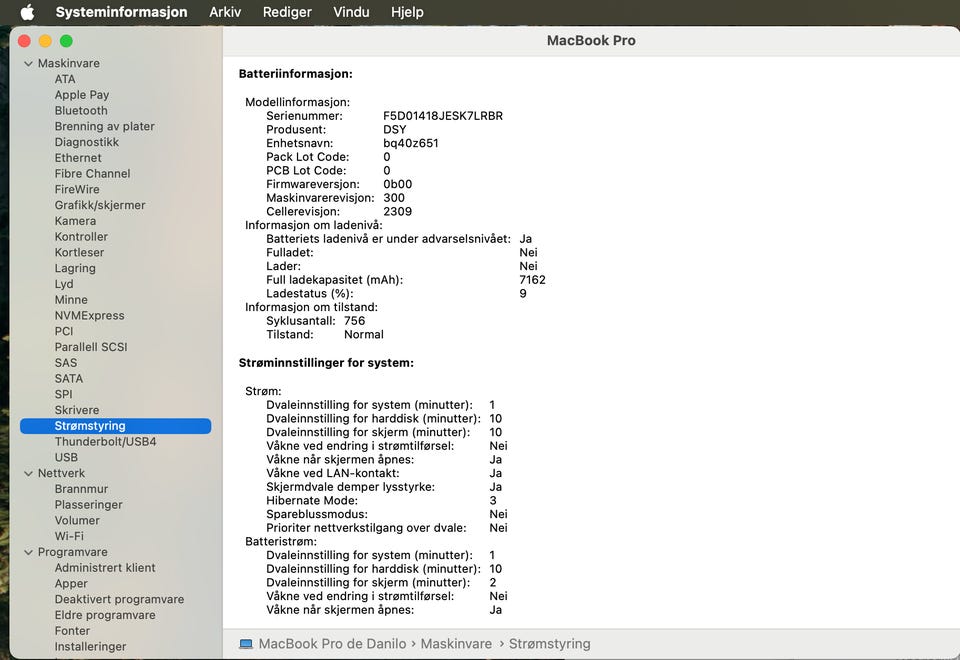Select SPI in the sidebar
Viewport: 960px width, 660px height.
[63, 394]
